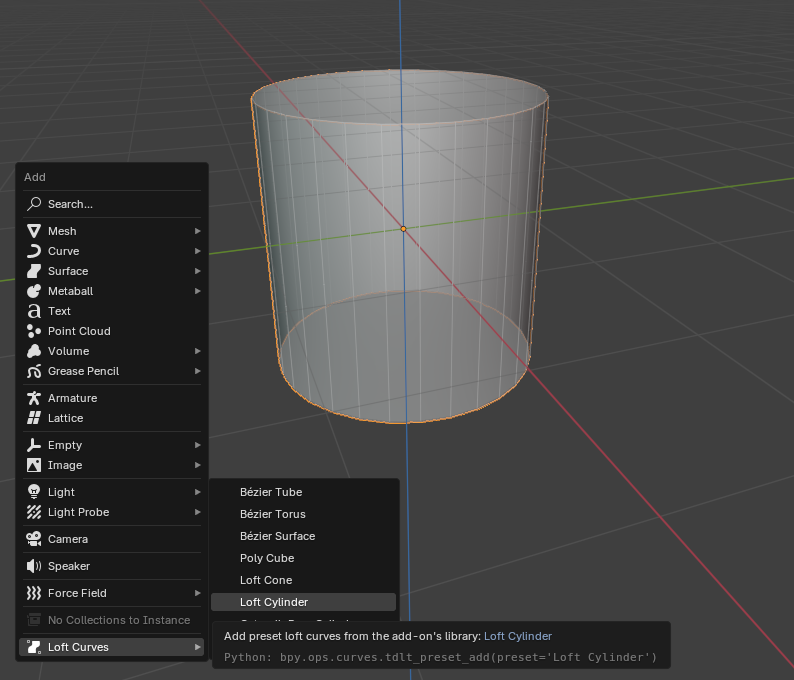Screen dimensions: 794x680
Task: Add a Text object
Action: [112, 311]
